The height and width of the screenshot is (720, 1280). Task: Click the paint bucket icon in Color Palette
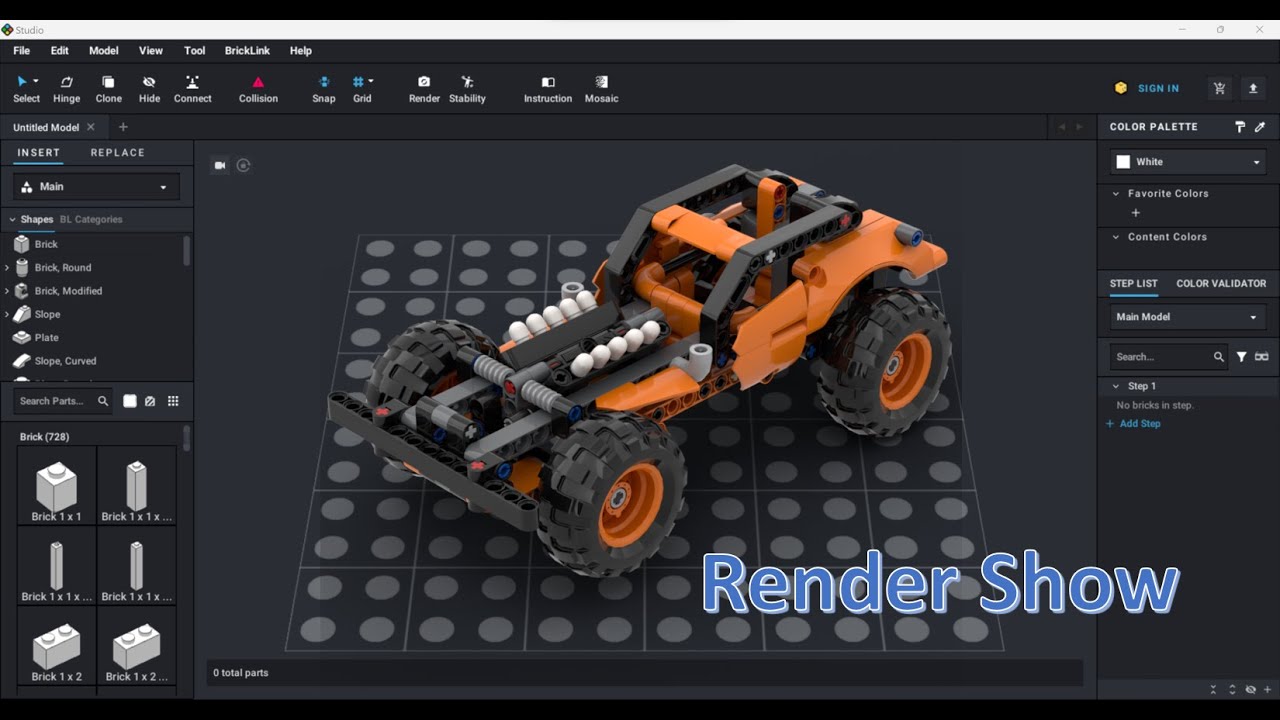pos(1240,127)
